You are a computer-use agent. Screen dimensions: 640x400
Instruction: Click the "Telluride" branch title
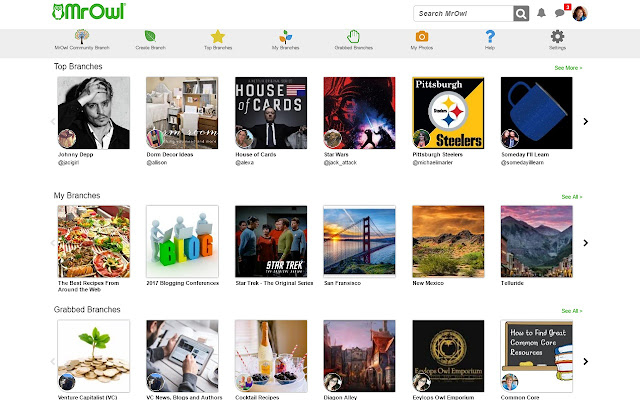(x=512, y=283)
